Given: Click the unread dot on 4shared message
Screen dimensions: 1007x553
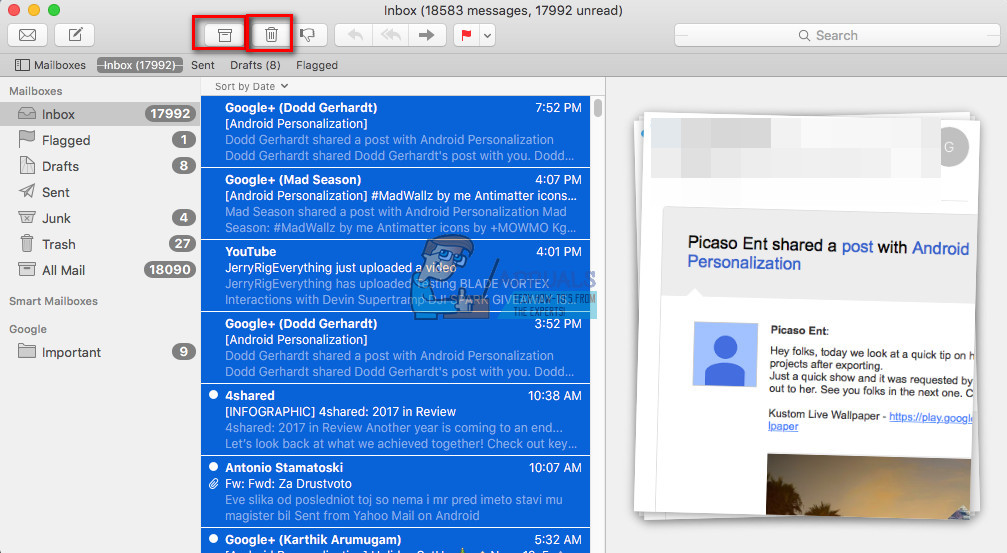Looking at the screenshot, I should 213,395.
